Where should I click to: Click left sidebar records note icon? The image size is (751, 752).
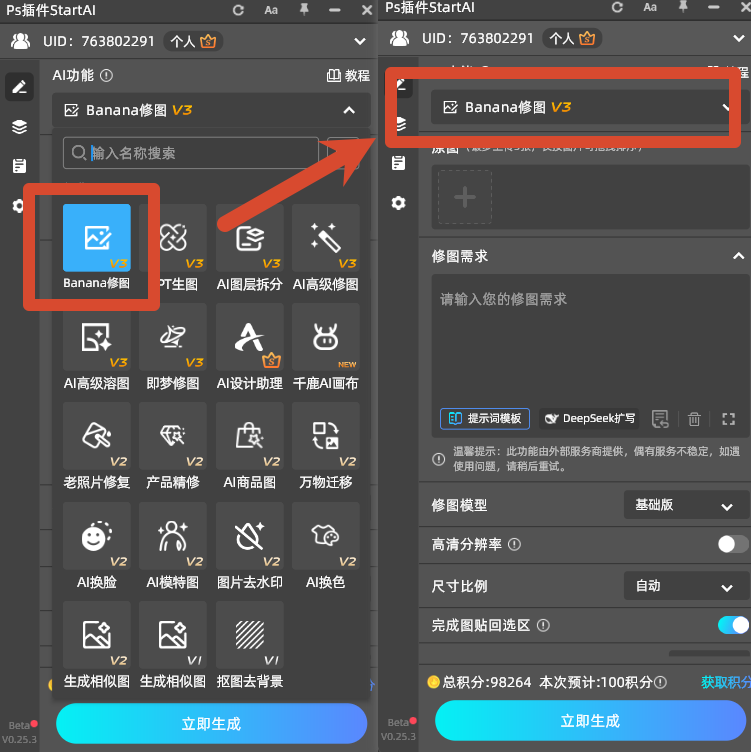19,166
